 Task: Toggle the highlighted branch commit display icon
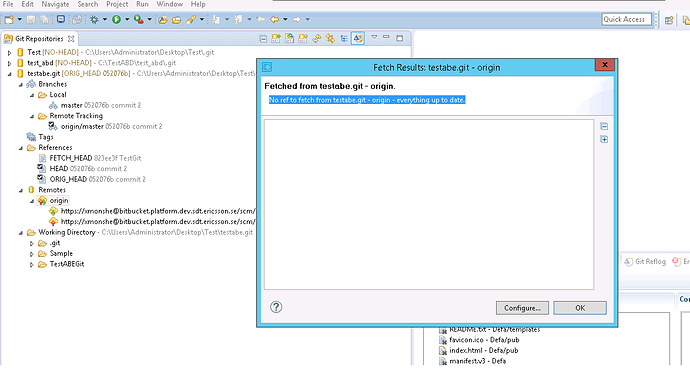tap(358, 39)
